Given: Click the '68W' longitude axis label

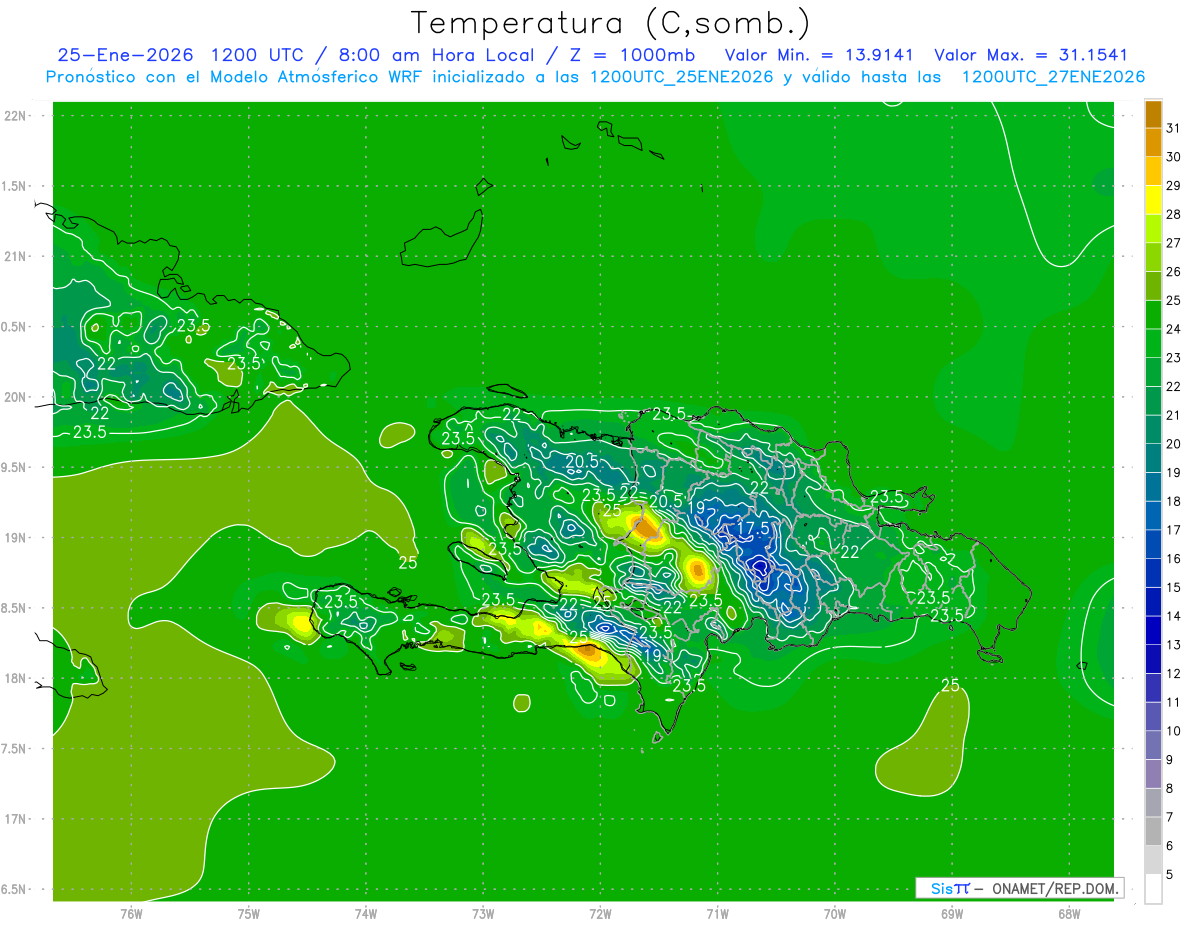Looking at the screenshot, I should pos(1069,913).
